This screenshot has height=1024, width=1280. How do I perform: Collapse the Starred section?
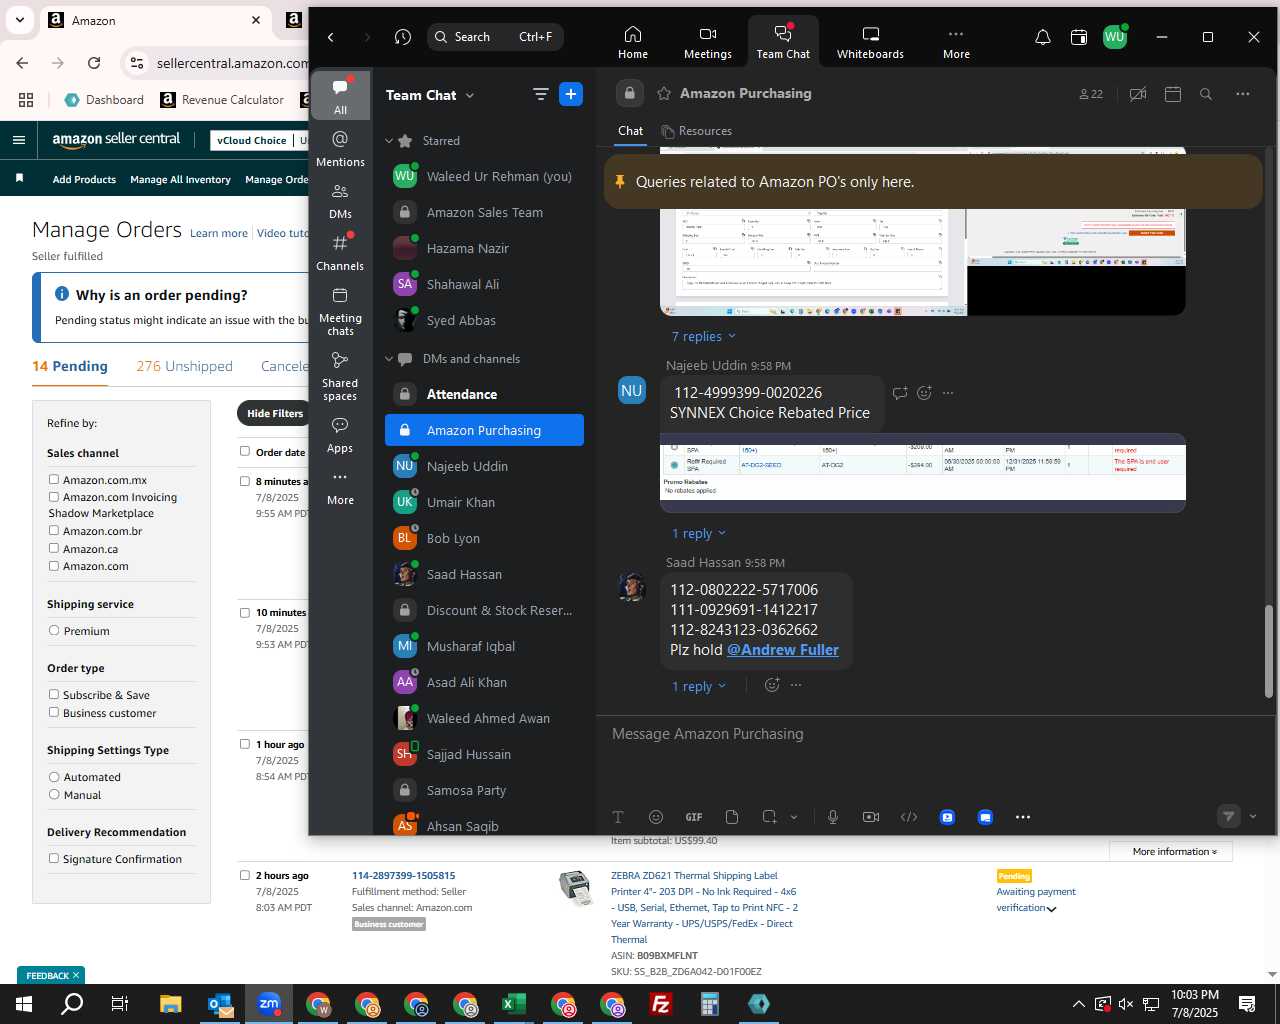tap(389, 141)
